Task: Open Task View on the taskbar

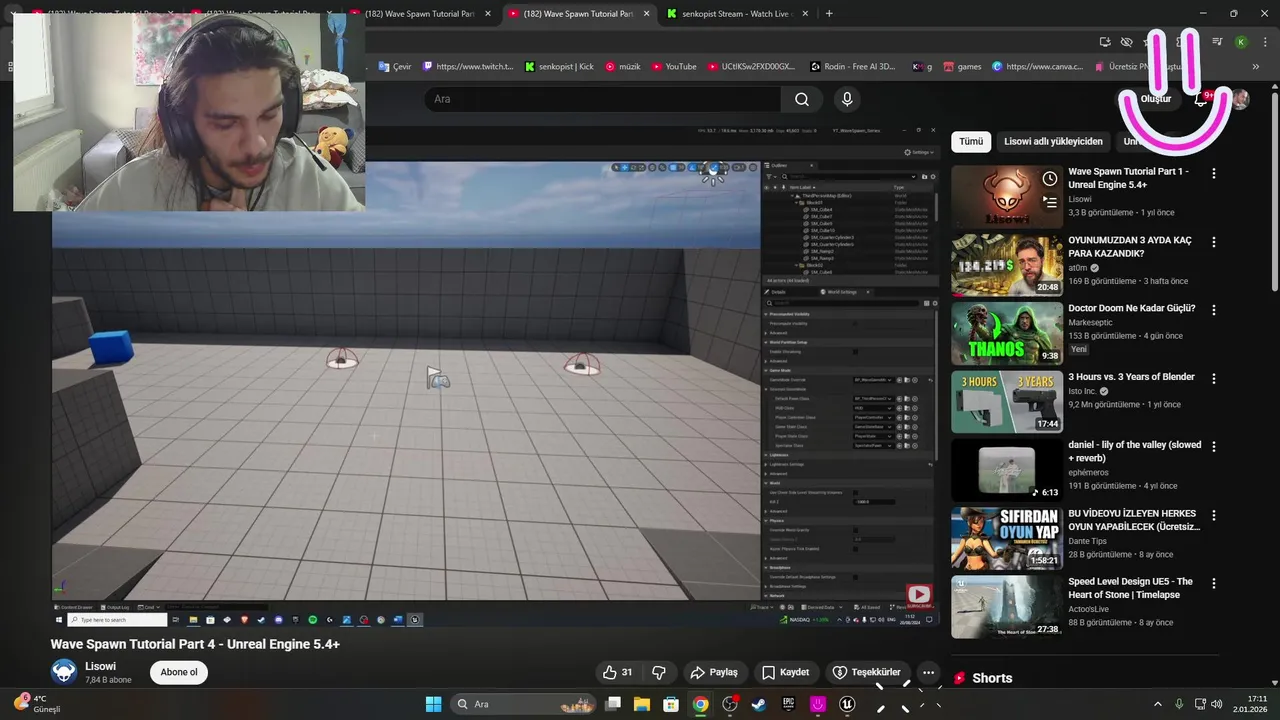Action: point(613,704)
